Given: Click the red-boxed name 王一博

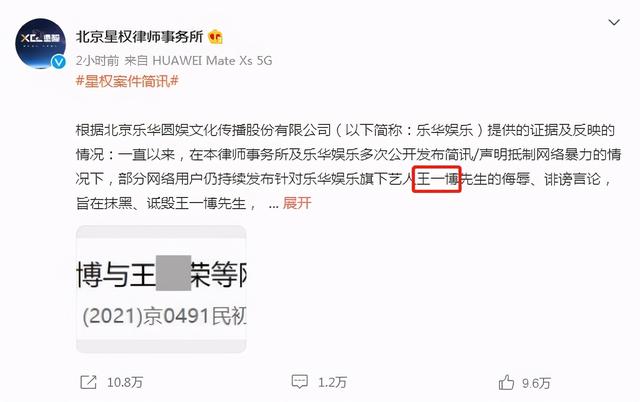Looking at the screenshot, I should (x=437, y=179).
